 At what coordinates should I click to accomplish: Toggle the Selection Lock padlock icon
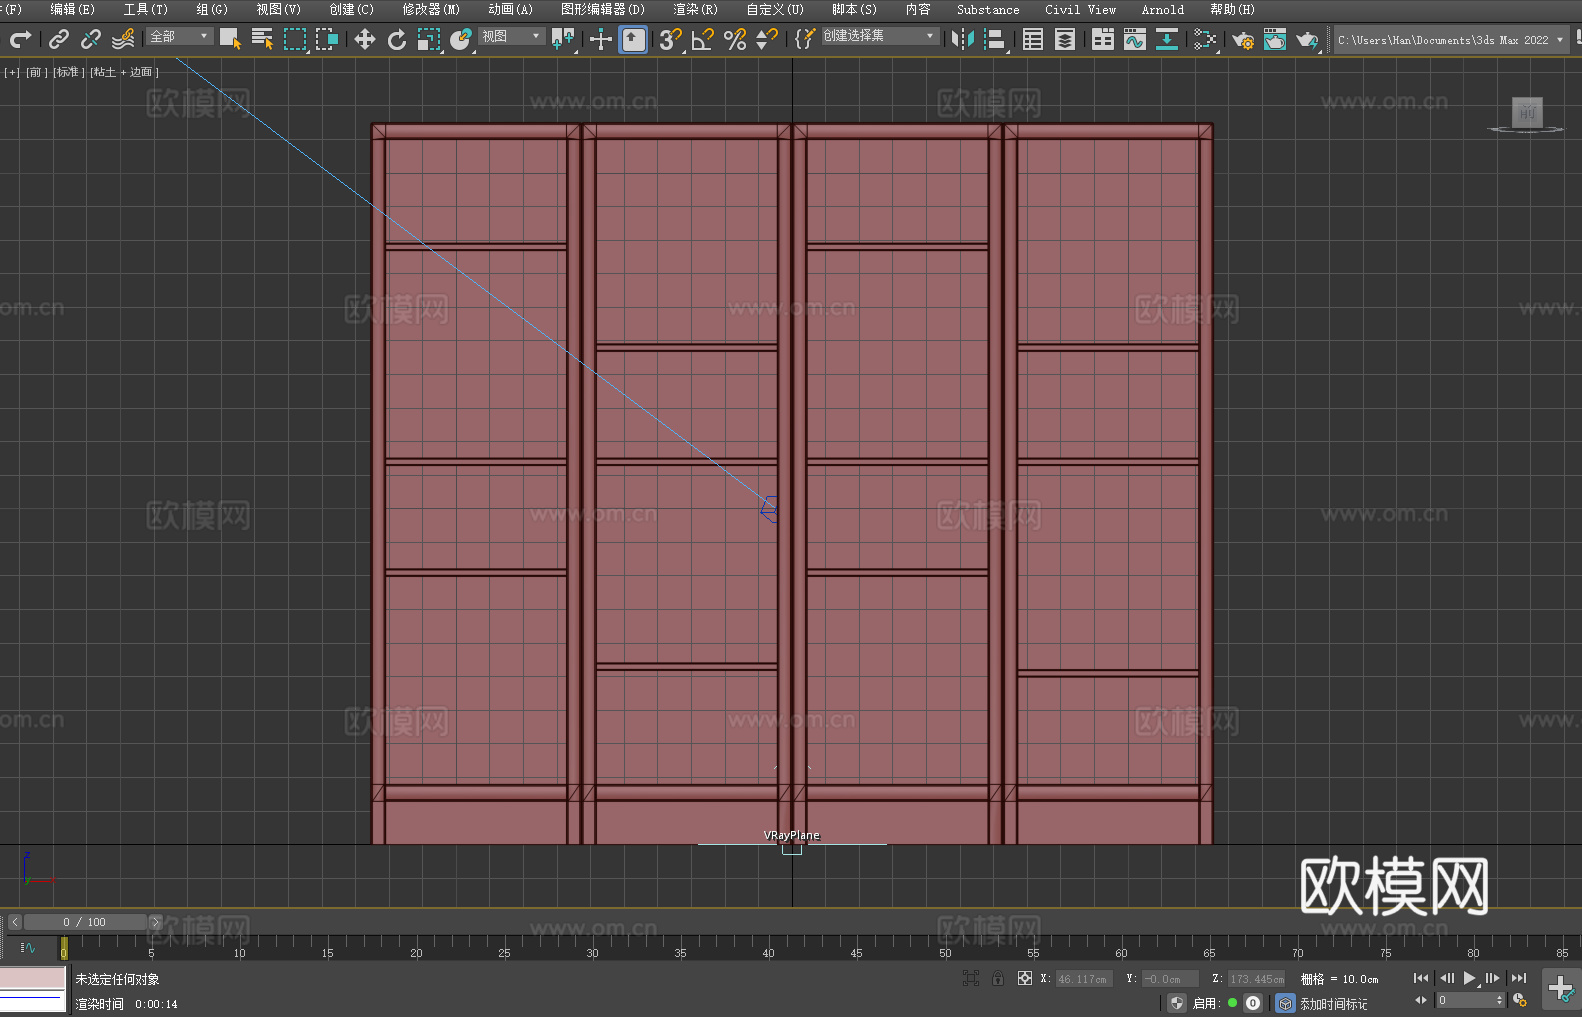(998, 978)
